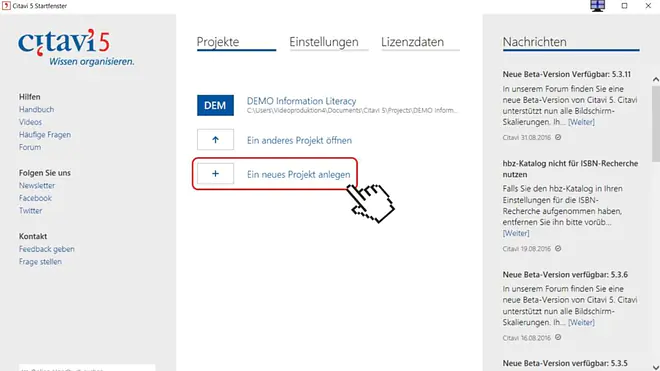Click the plus new project icon

pos(215,173)
